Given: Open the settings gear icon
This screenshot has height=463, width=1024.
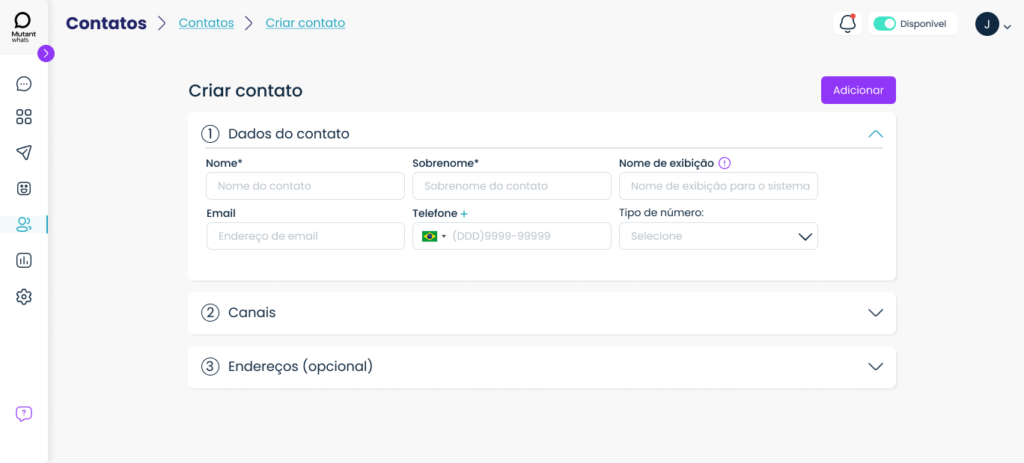Looking at the screenshot, I should pos(24,296).
